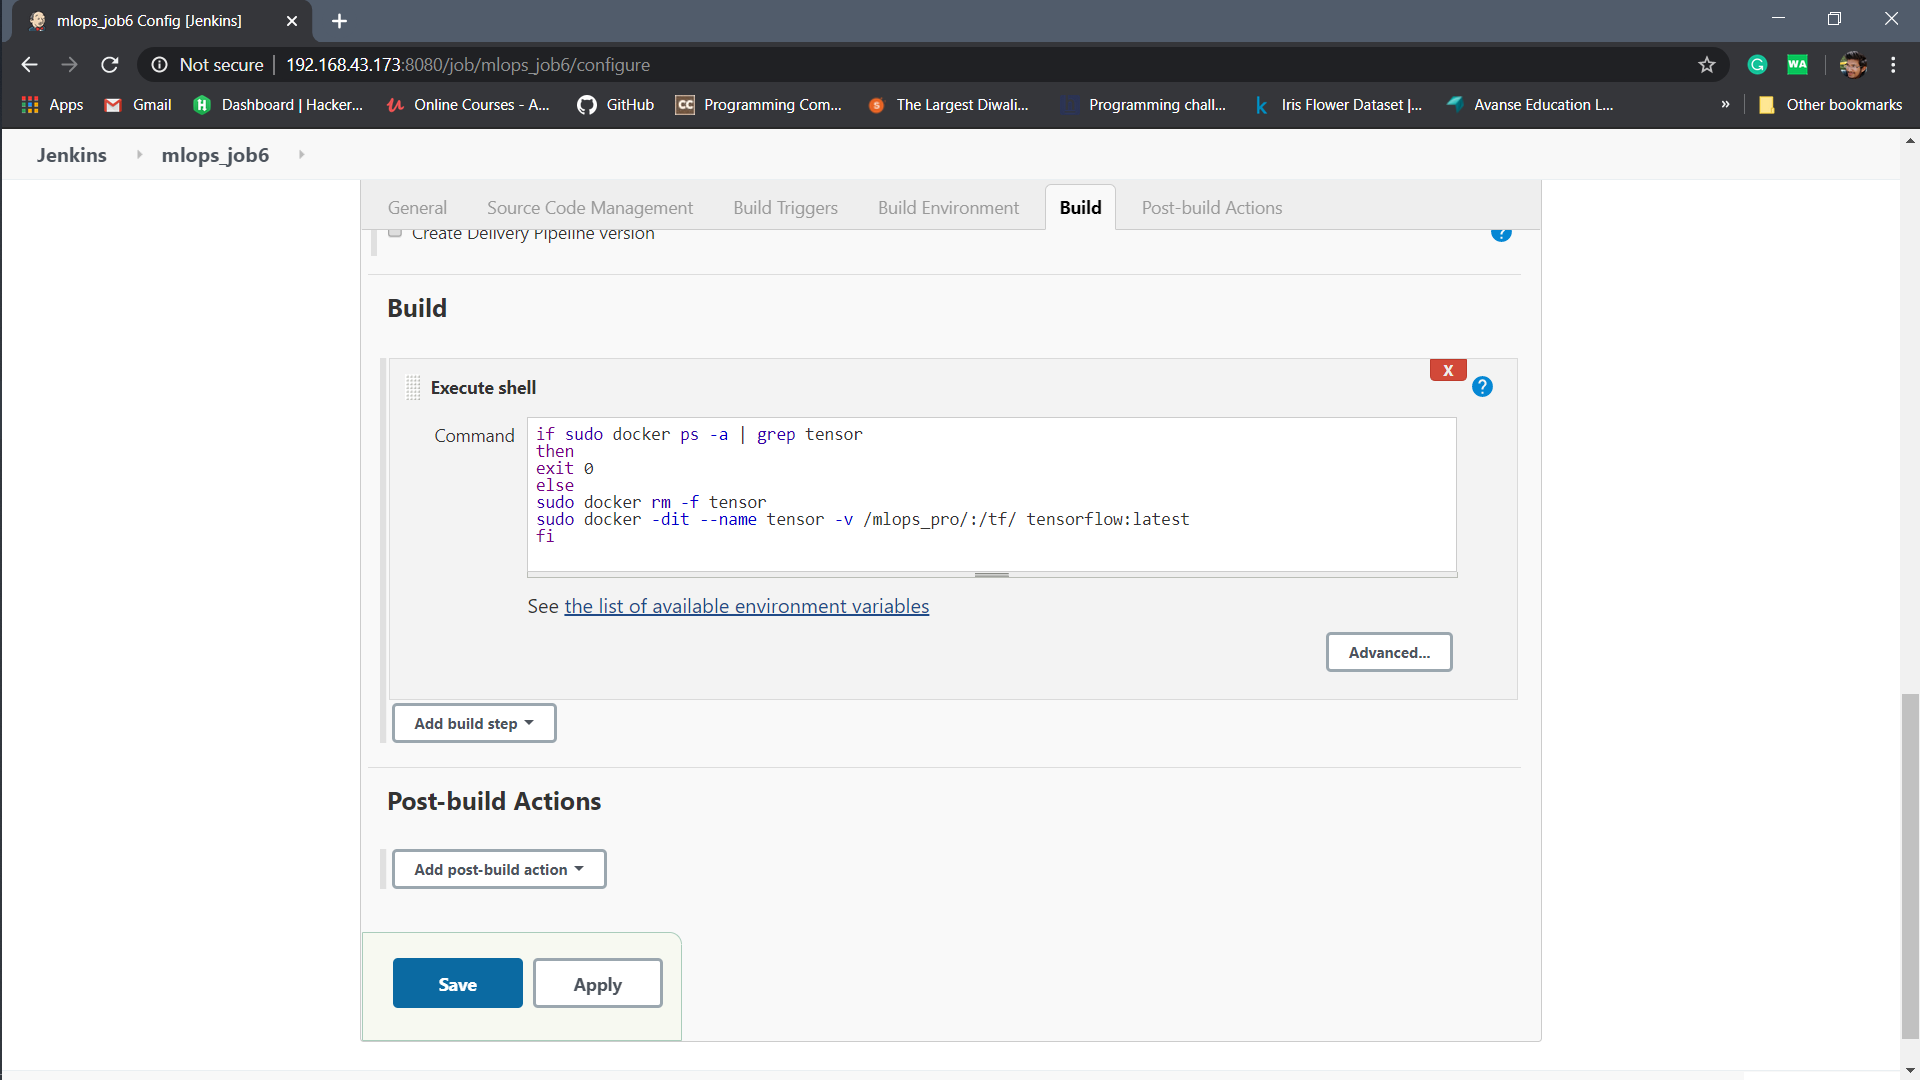Navigate back in the browser

pos(29,64)
